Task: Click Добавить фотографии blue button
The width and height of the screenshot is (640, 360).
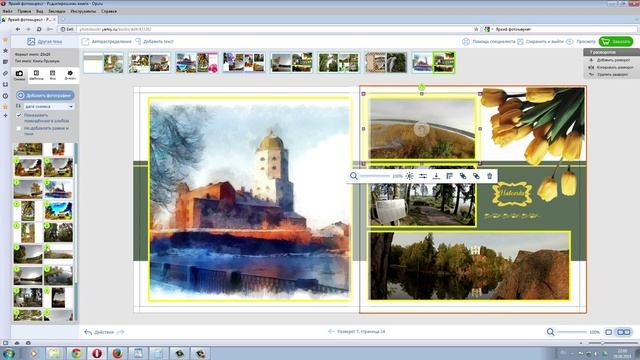Action: click(45, 95)
